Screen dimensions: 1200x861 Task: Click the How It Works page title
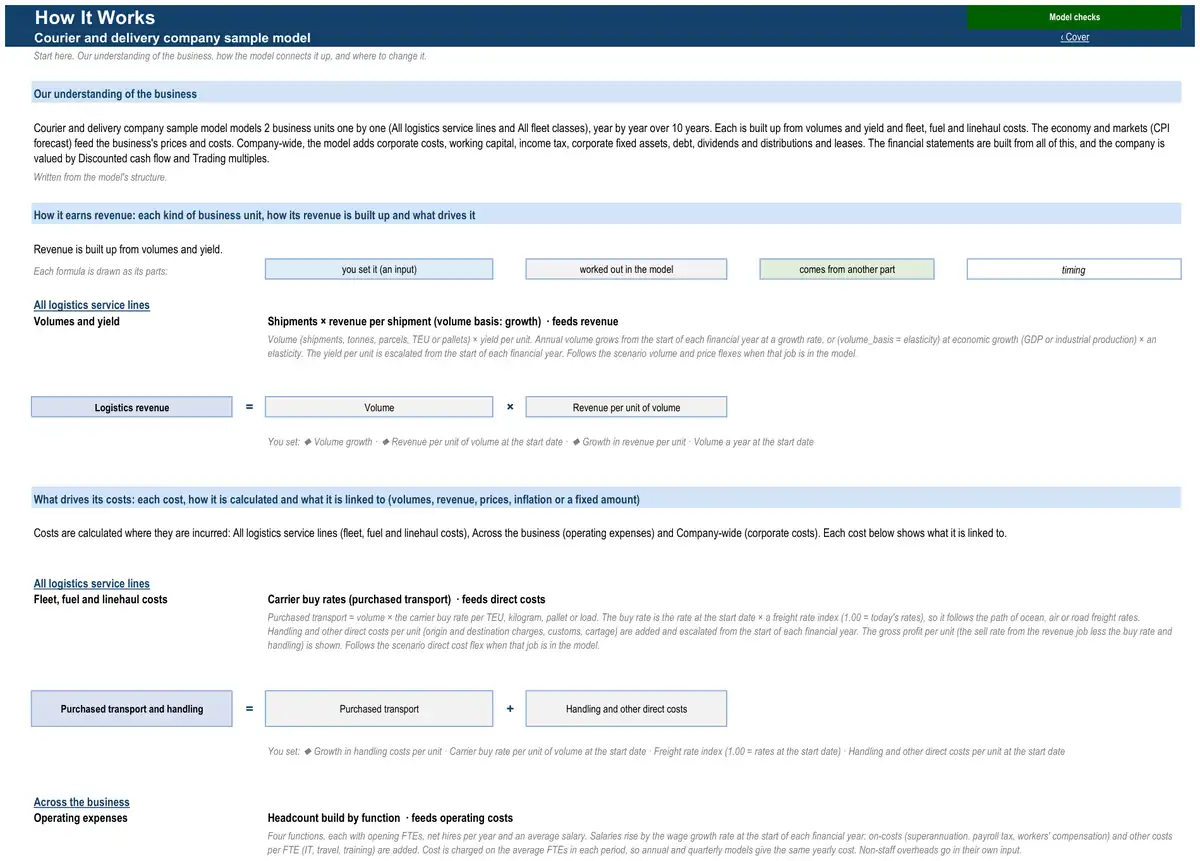95,17
